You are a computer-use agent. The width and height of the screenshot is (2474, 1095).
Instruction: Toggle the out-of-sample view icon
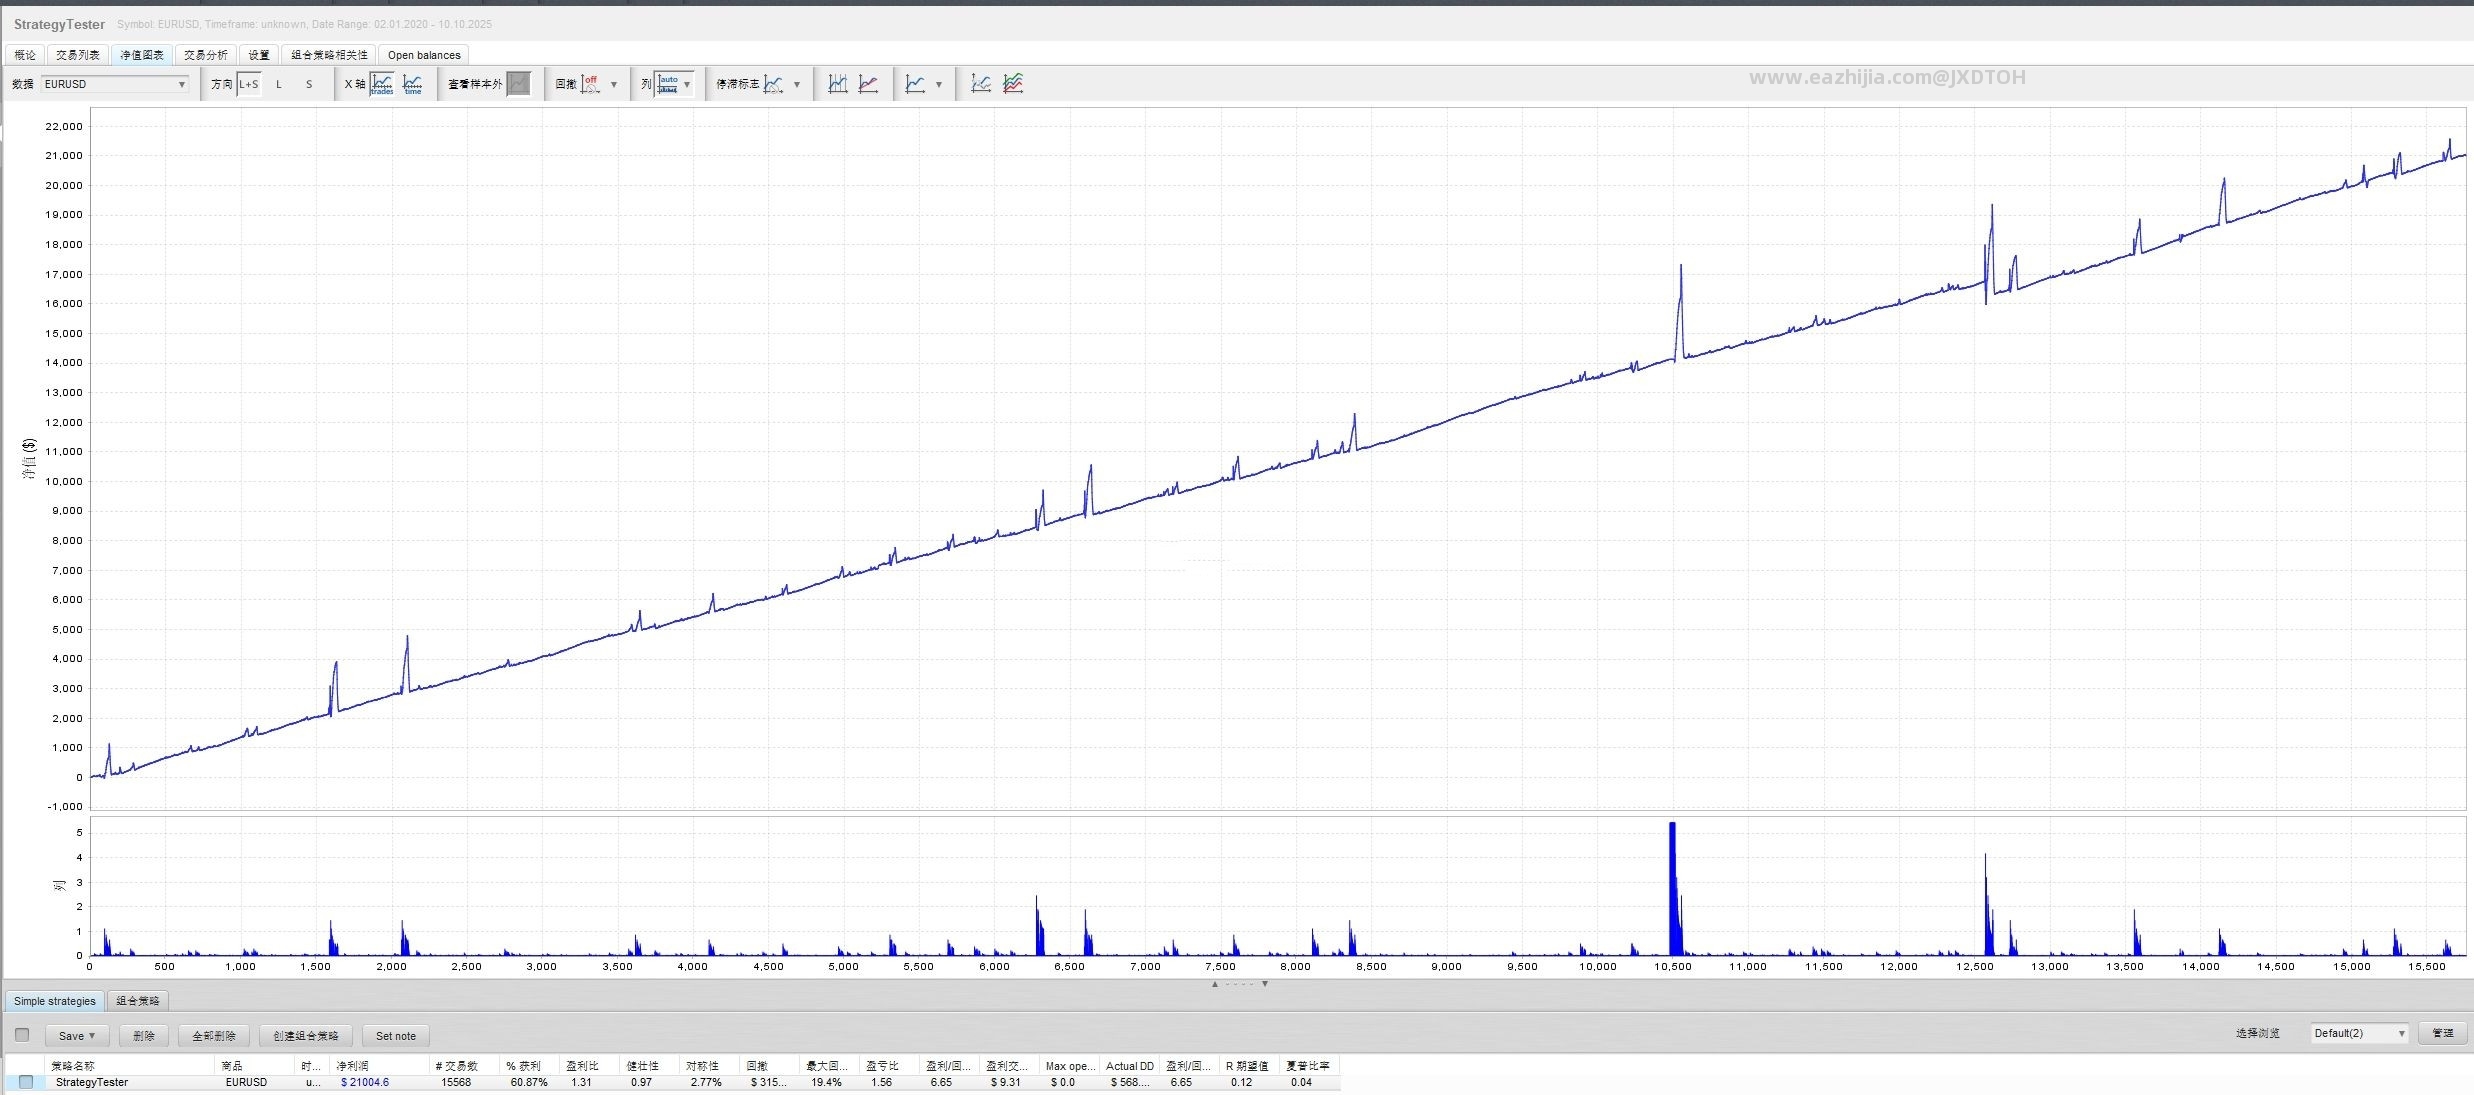tap(518, 84)
